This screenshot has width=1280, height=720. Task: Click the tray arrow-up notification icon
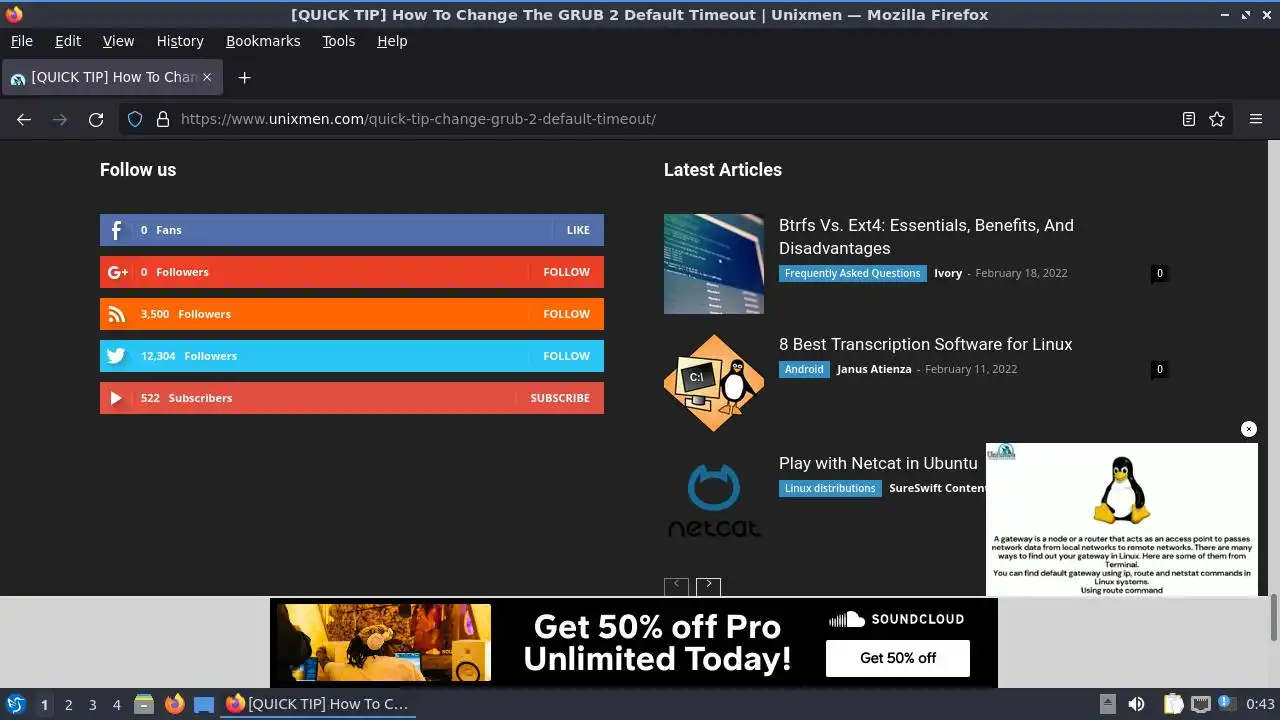pyautogui.click(x=1108, y=704)
